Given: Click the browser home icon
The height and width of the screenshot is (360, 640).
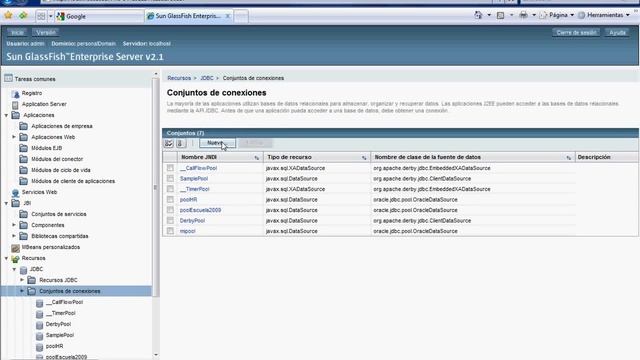Looking at the screenshot, I should tap(478, 15).
